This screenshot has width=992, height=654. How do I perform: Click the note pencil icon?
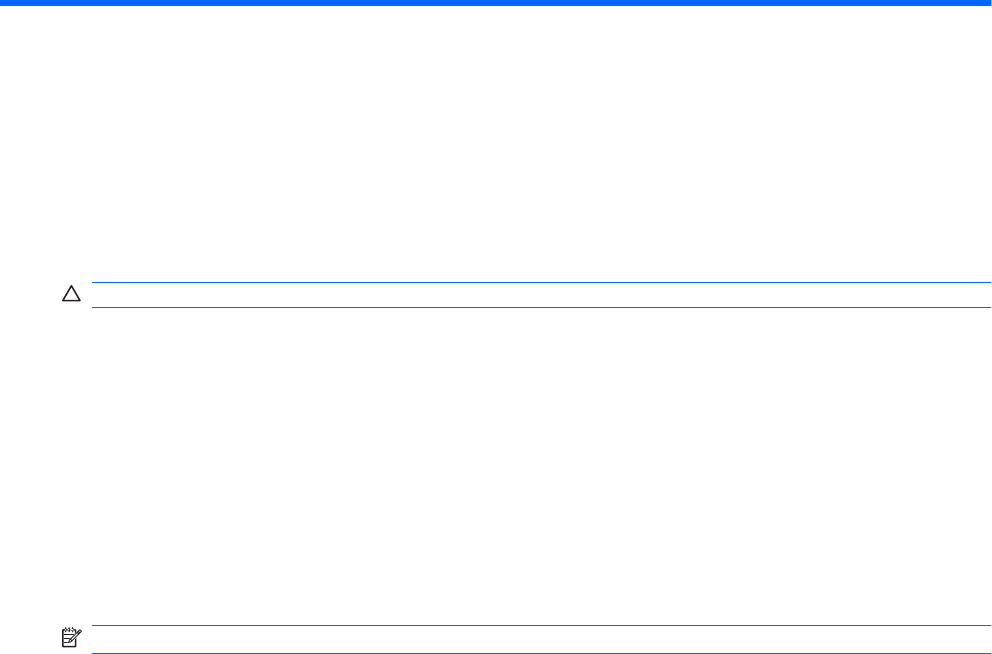[x=70, y=636]
